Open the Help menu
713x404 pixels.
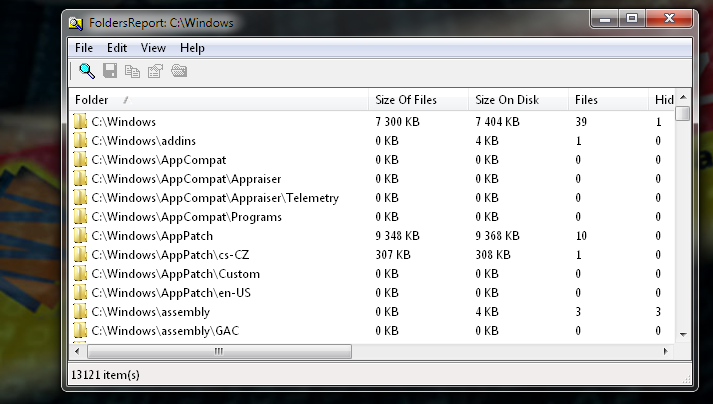[192, 47]
